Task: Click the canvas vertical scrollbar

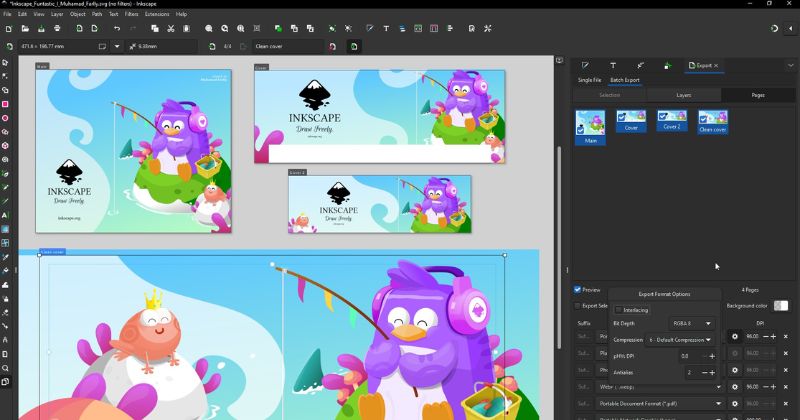Action: point(559,248)
